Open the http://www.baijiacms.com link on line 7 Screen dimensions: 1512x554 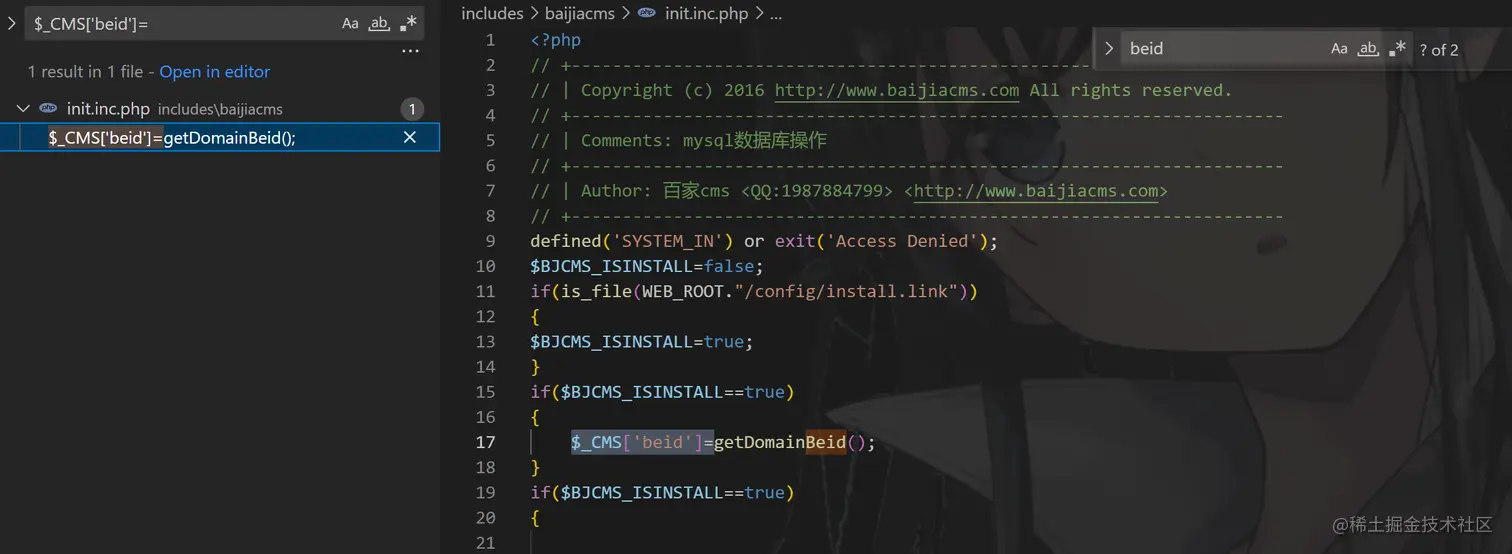coord(1036,191)
